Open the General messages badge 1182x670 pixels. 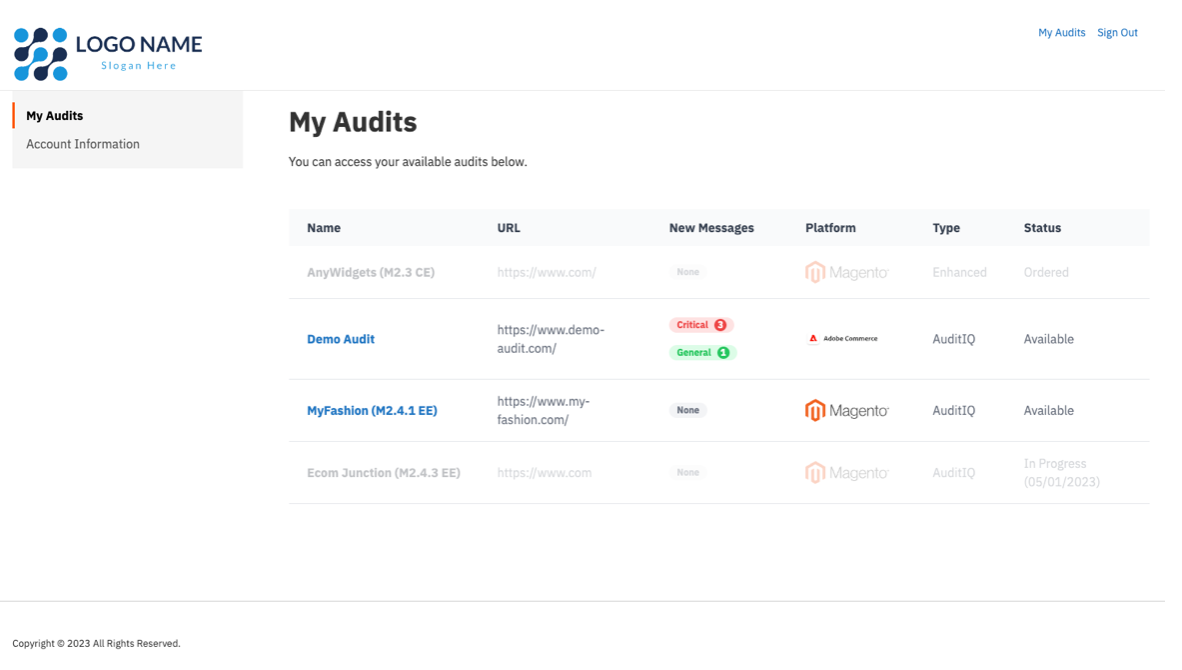coord(703,353)
